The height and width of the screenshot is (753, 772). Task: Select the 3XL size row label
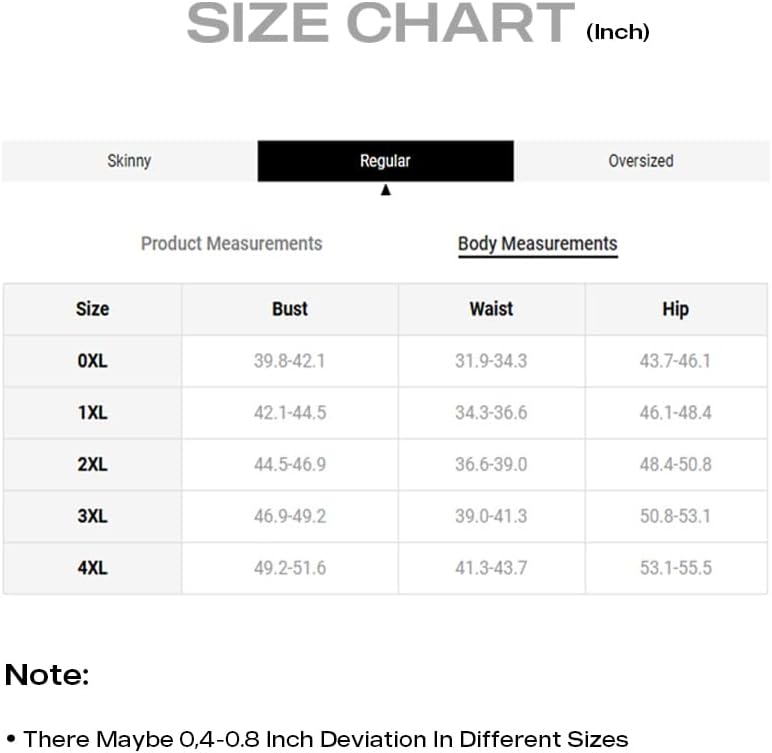93,516
